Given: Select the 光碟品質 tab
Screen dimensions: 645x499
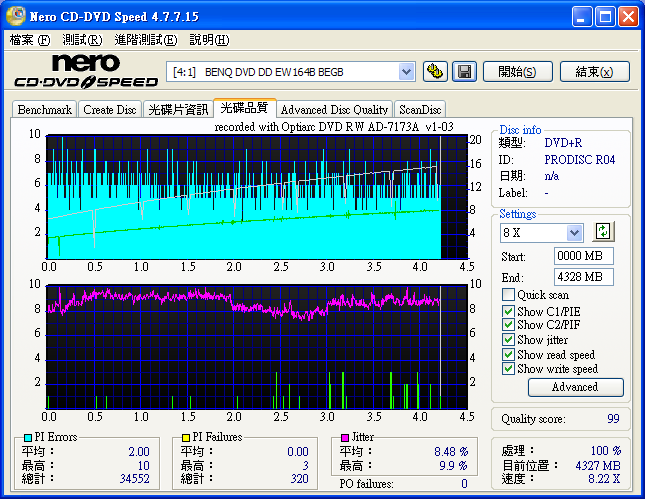Looking at the screenshot, I should 244,108.
